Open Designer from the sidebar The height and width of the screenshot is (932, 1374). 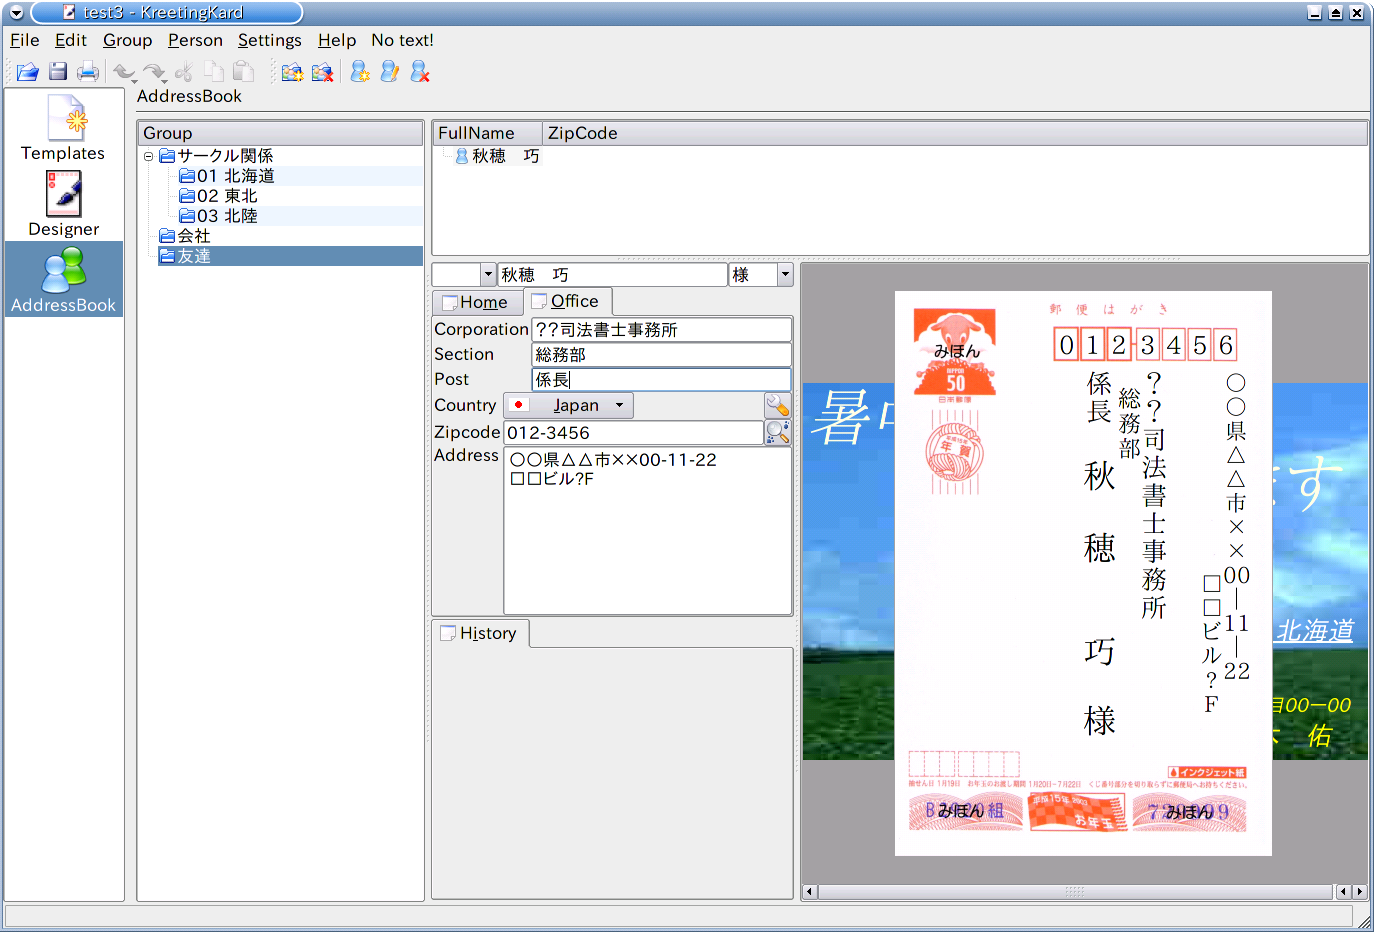[63, 204]
